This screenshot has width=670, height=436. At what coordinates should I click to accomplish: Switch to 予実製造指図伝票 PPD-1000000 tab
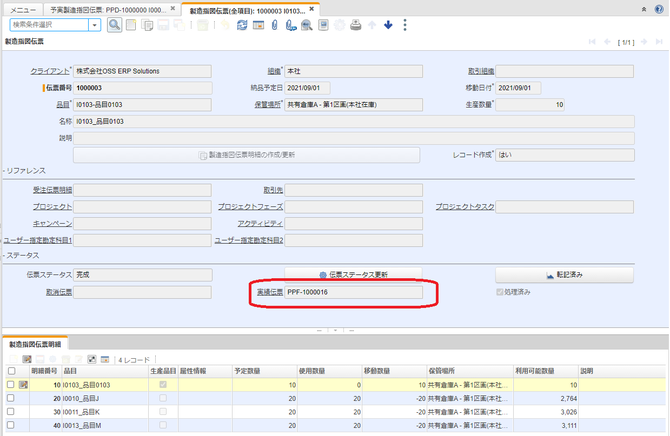tap(108, 9)
